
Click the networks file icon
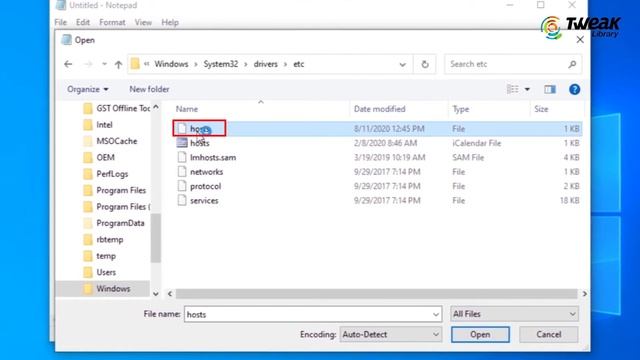(x=182, y=171)
